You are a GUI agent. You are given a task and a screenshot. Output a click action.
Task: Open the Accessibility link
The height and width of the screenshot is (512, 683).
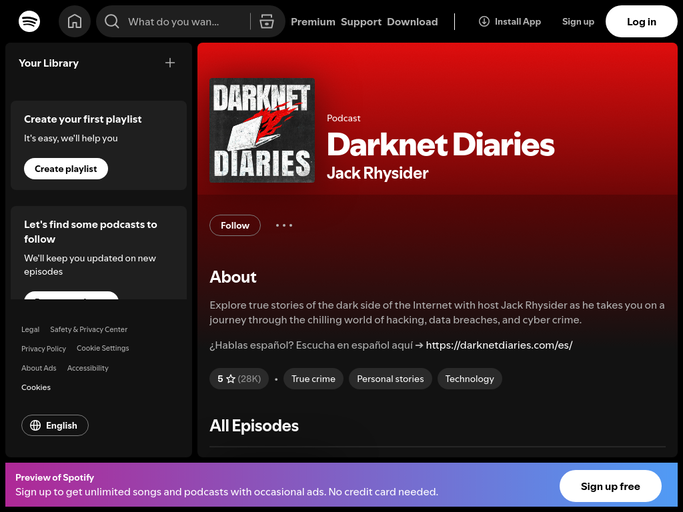tap(88, 368)
